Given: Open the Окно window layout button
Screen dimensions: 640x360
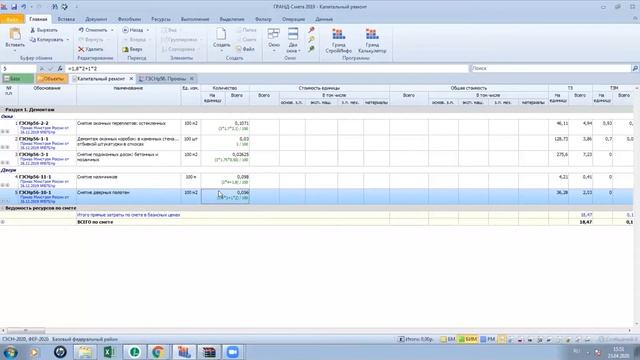Looking at the screenshot, I should (x=274, y=40).
